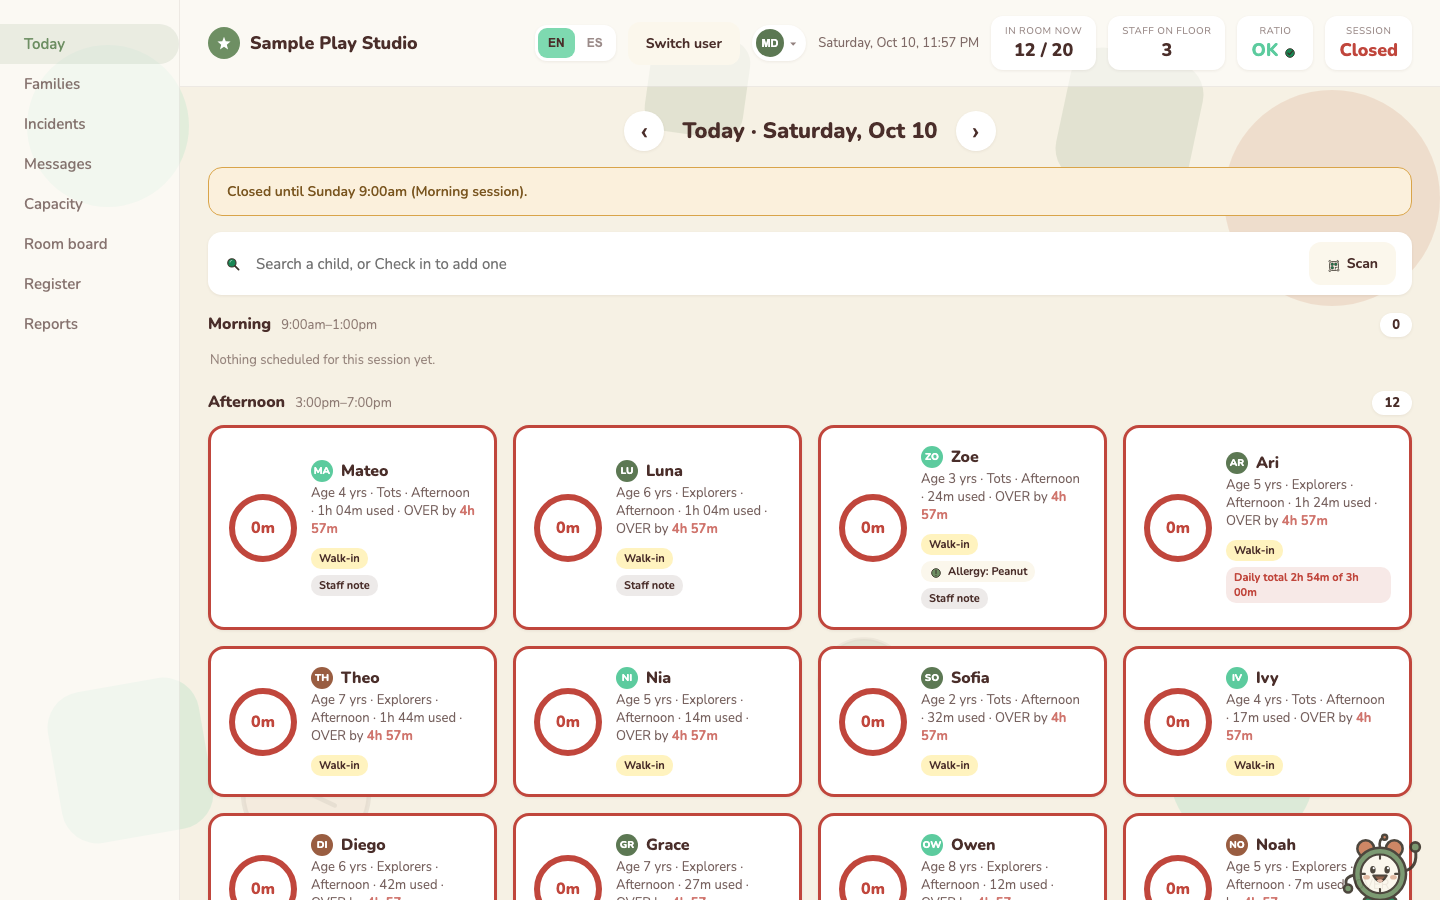
Task: Click Mateo's 0m timer ring
Action: pyautogui.click(x=263, y=528)
